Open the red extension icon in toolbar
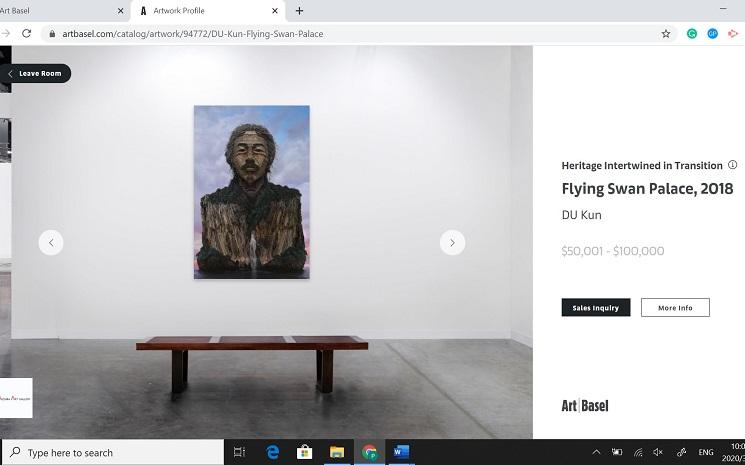 733,34
